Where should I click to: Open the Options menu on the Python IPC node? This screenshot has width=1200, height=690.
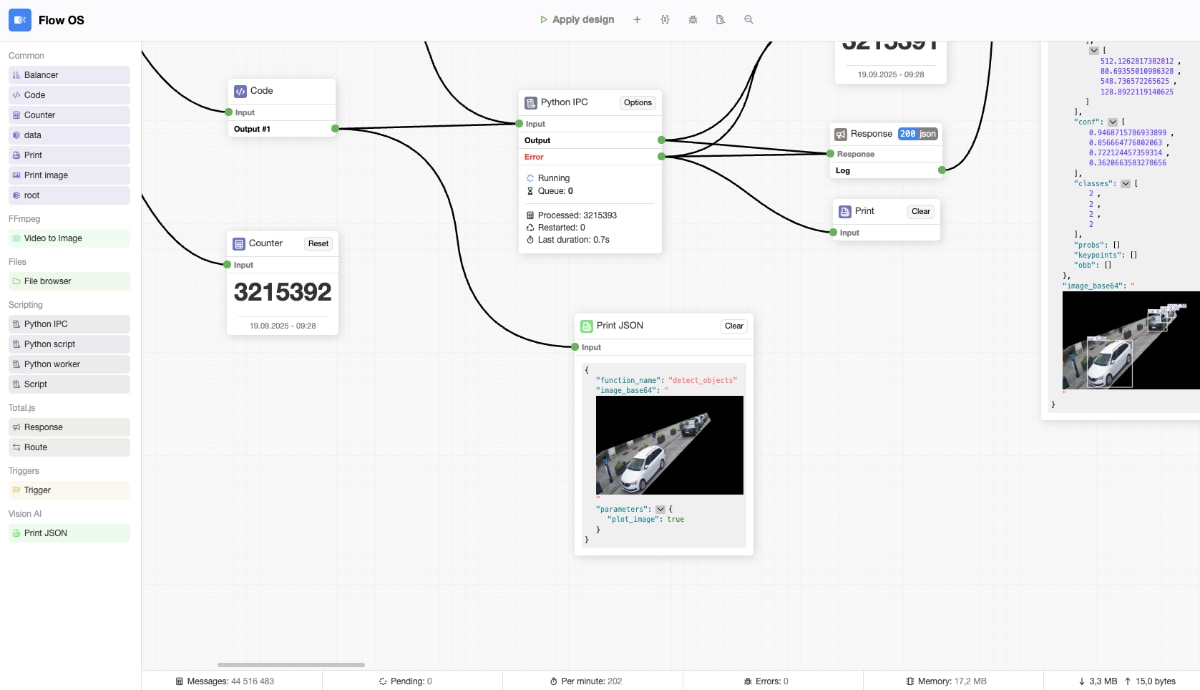coord(638,102)
